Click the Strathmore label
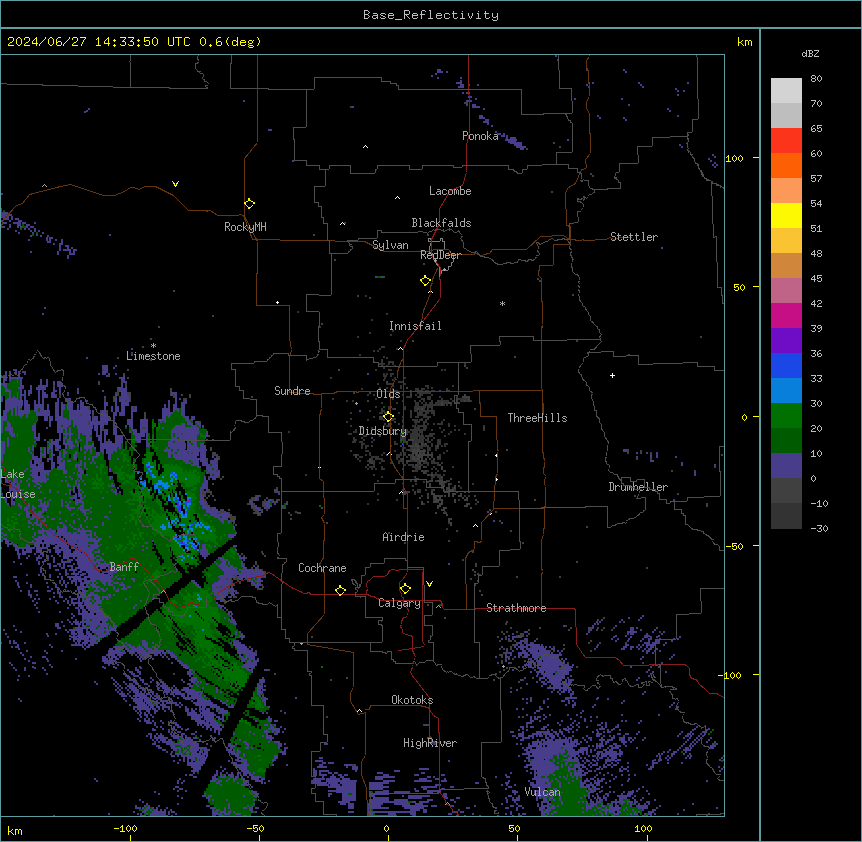This screenshot has width=862, height=842. coord(516,608)
